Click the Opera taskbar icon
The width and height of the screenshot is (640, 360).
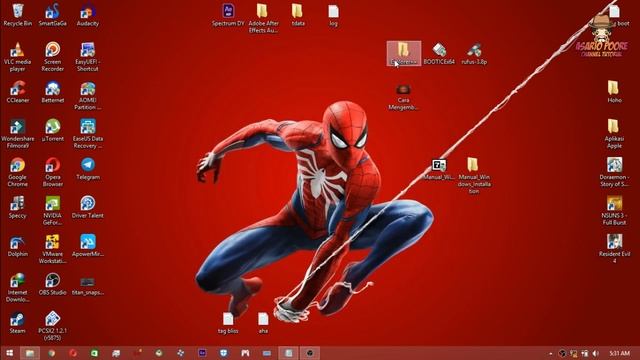(73, 353)
